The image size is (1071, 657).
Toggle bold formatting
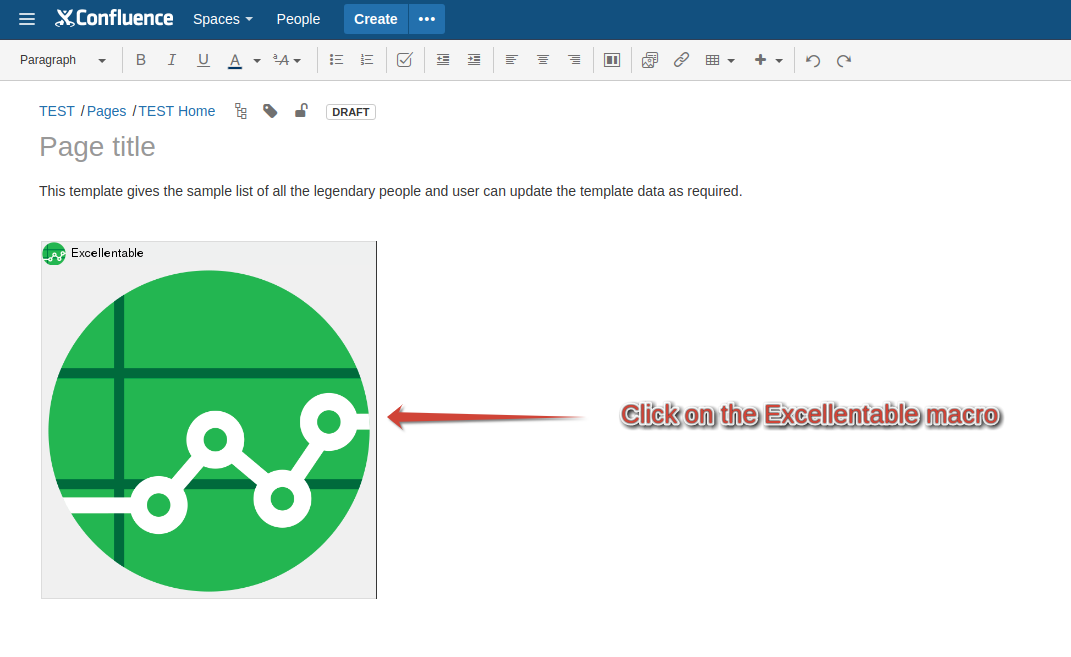tap(141, 60)
